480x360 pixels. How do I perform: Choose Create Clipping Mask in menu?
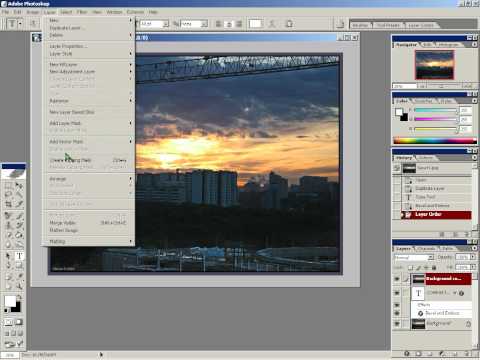[88, 160]
